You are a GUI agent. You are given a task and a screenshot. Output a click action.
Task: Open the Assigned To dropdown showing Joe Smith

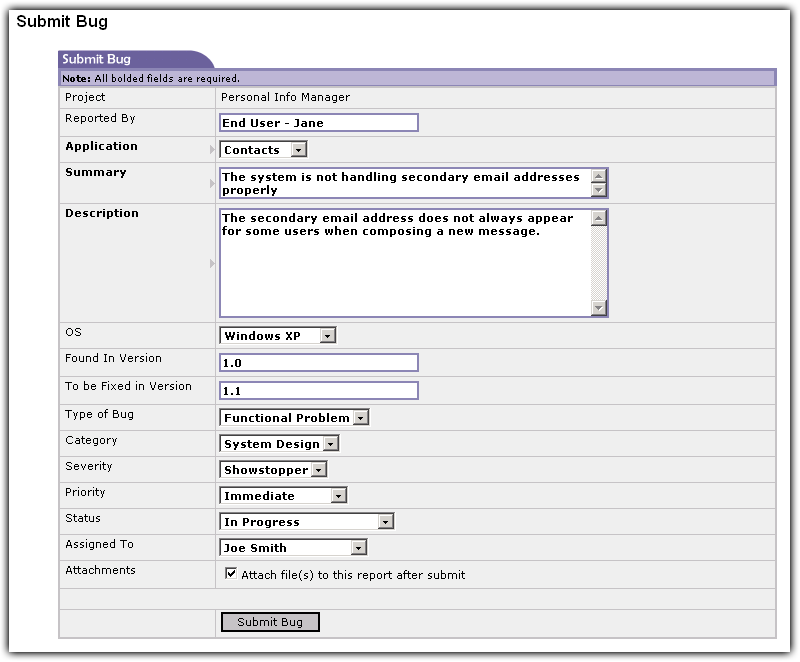coord(358,548)
